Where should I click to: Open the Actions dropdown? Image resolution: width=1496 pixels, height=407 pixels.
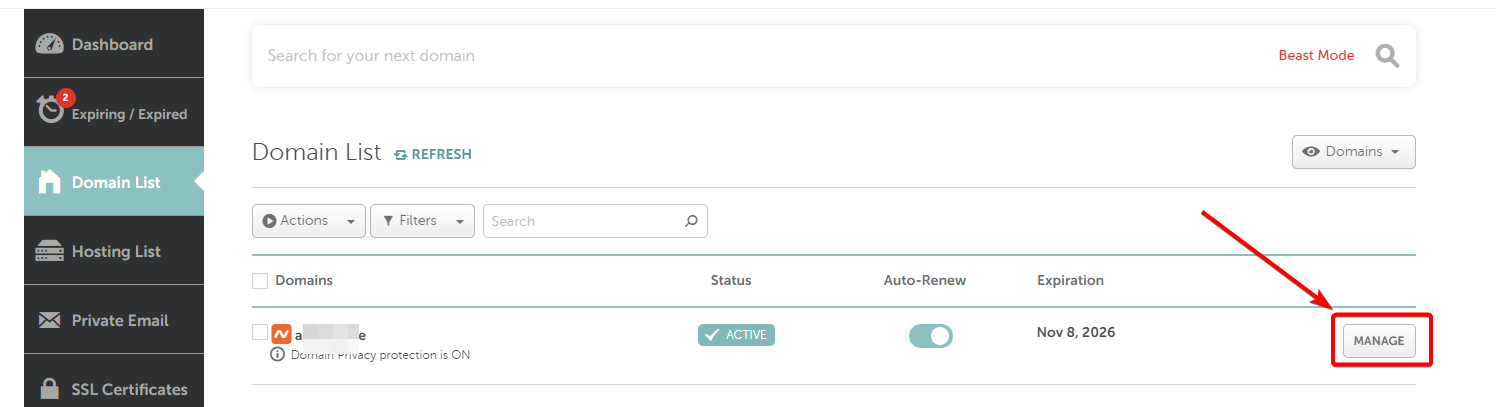tap(308, 221)
